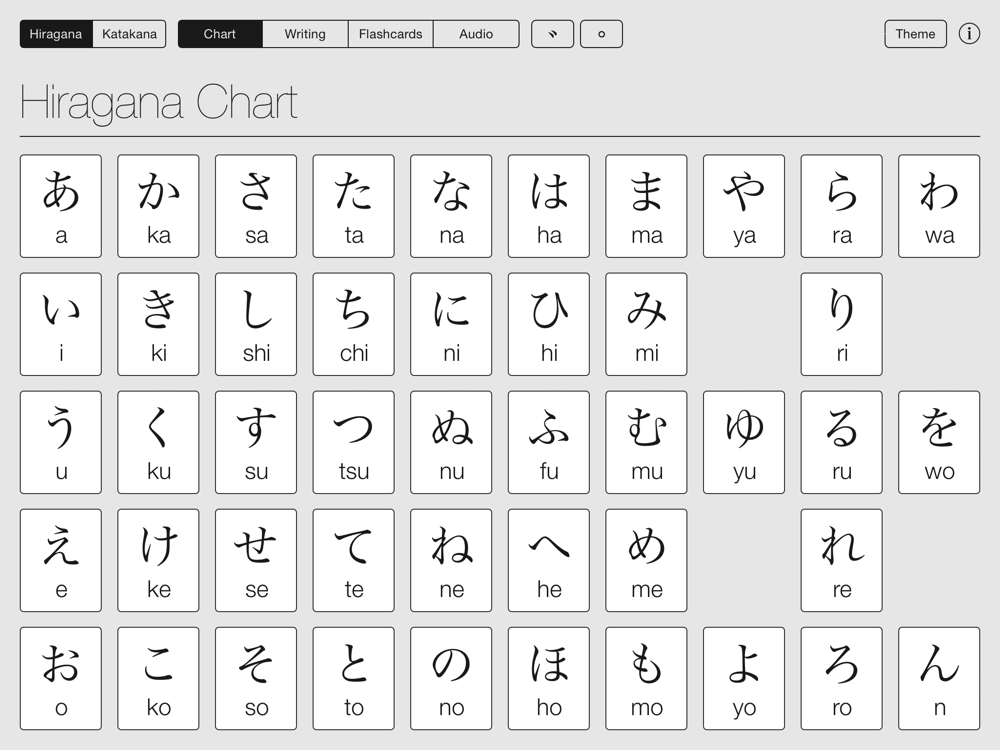This screenshot has width=1000, height=750.
Task: Click the と (to) card
Action: [353, 678]
